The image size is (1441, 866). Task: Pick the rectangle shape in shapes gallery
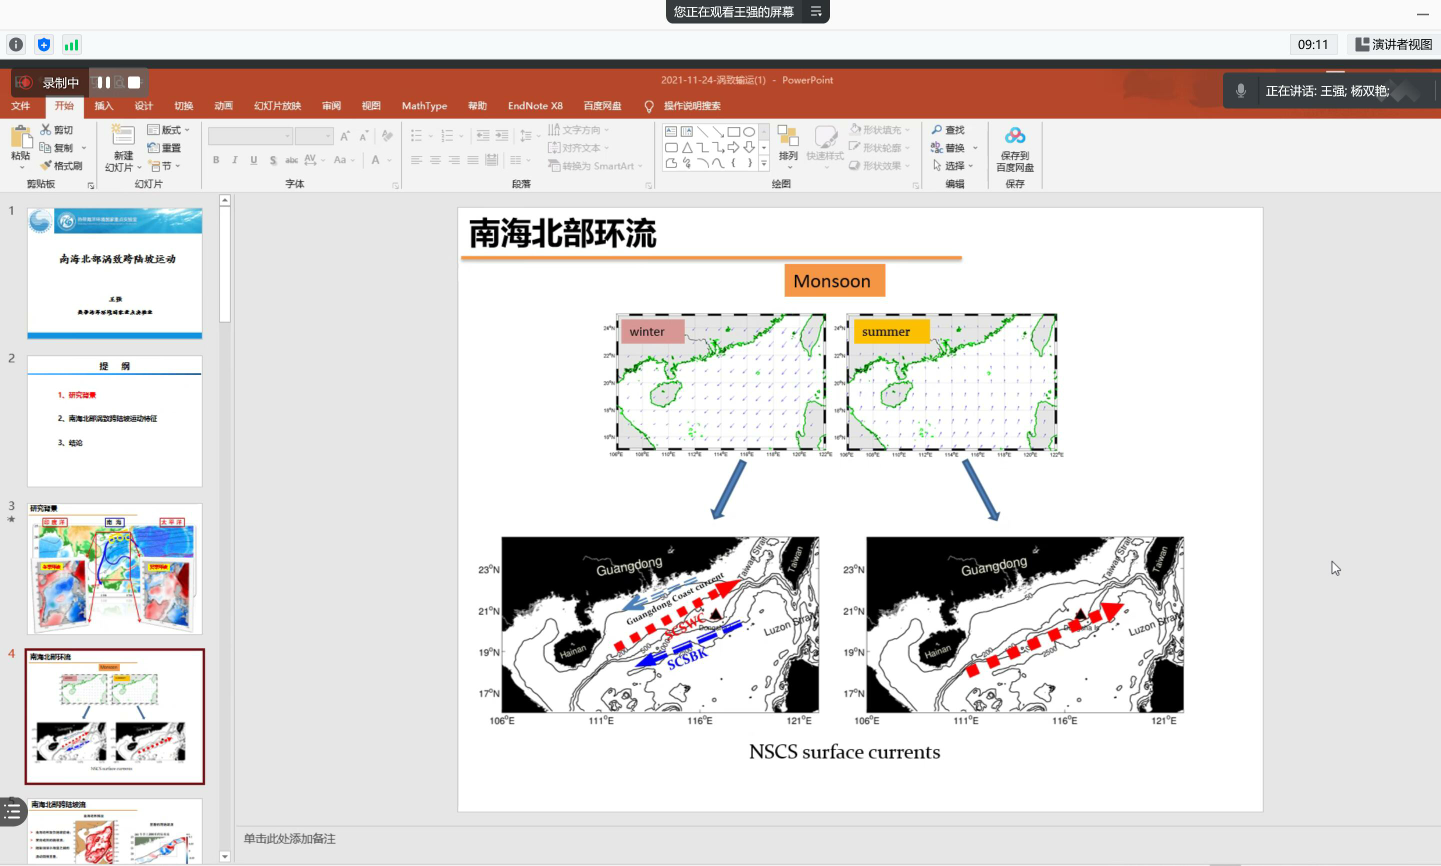click(733, 132)
